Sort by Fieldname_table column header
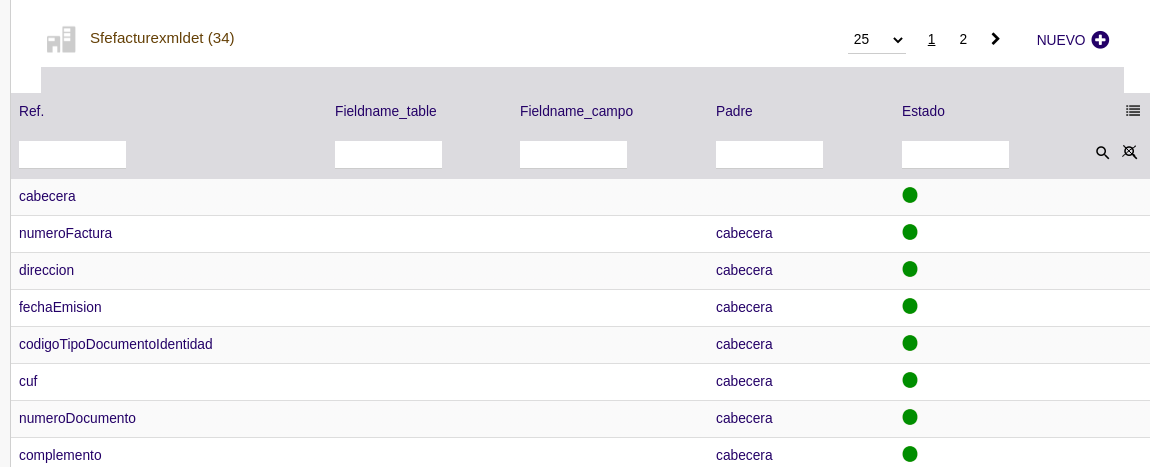The height and width of the screenshot is (467, 1150). pyautogui.click(x=386, y=111)
